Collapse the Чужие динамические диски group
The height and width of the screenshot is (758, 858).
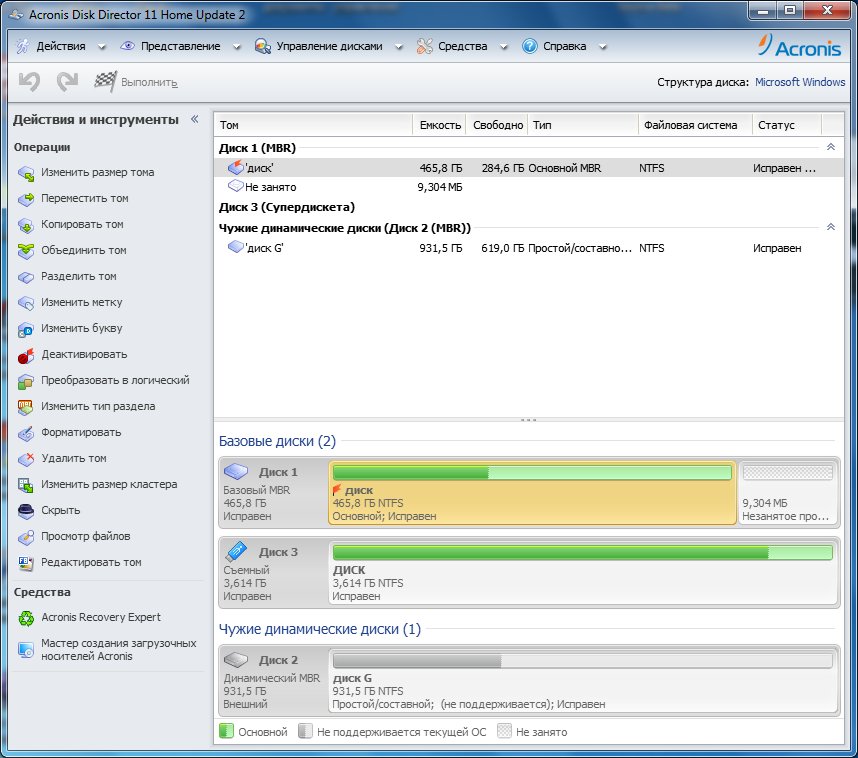[x=831, y=227]
